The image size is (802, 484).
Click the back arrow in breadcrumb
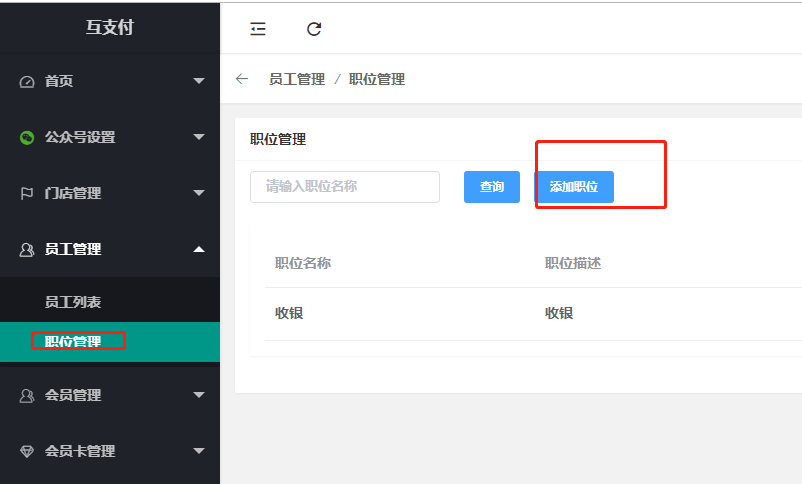pyautogui.click(x=242, y=79)
